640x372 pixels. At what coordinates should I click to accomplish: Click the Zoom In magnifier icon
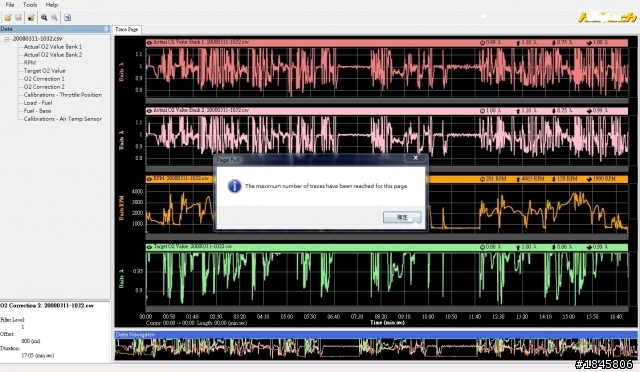coord(44,18)
